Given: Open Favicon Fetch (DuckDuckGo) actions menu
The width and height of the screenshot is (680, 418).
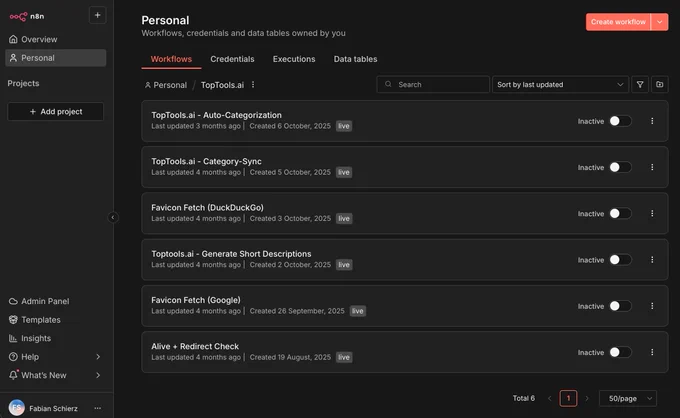Looking at the screenshot, I should [x=652, y=213].
